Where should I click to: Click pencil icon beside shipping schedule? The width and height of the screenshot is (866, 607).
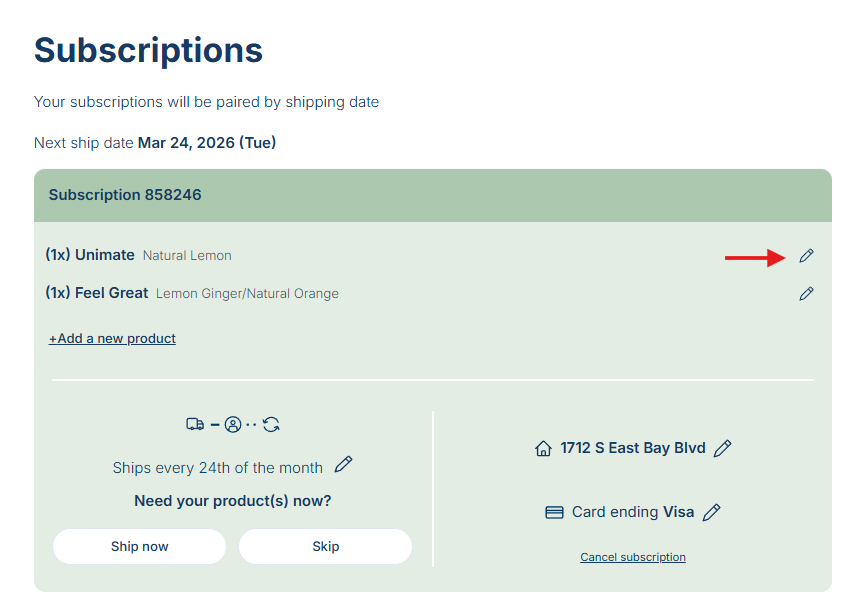click(x=343, y=465)
